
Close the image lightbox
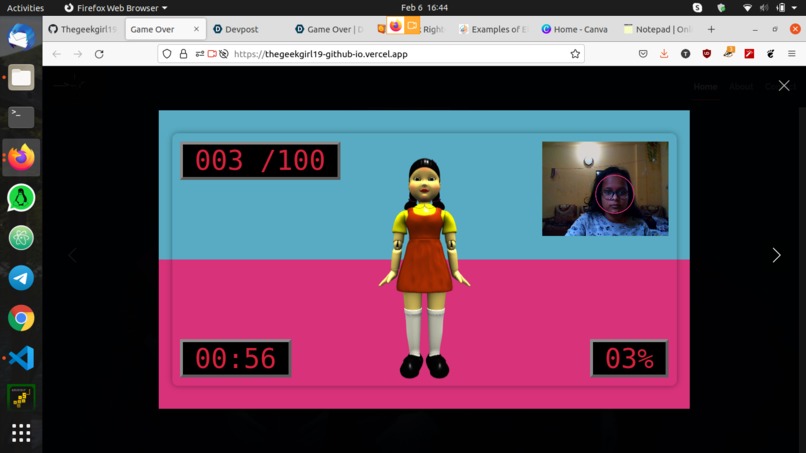[784, 85]
